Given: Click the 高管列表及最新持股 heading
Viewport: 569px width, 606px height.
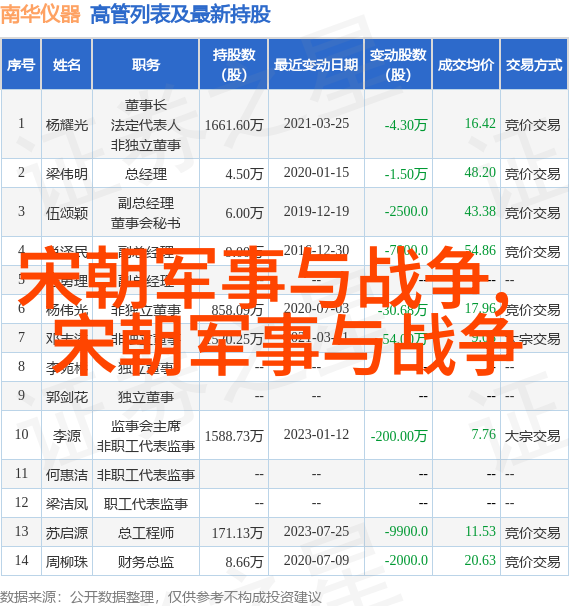Looking at the screenshot, I should (x=180, y=15).
